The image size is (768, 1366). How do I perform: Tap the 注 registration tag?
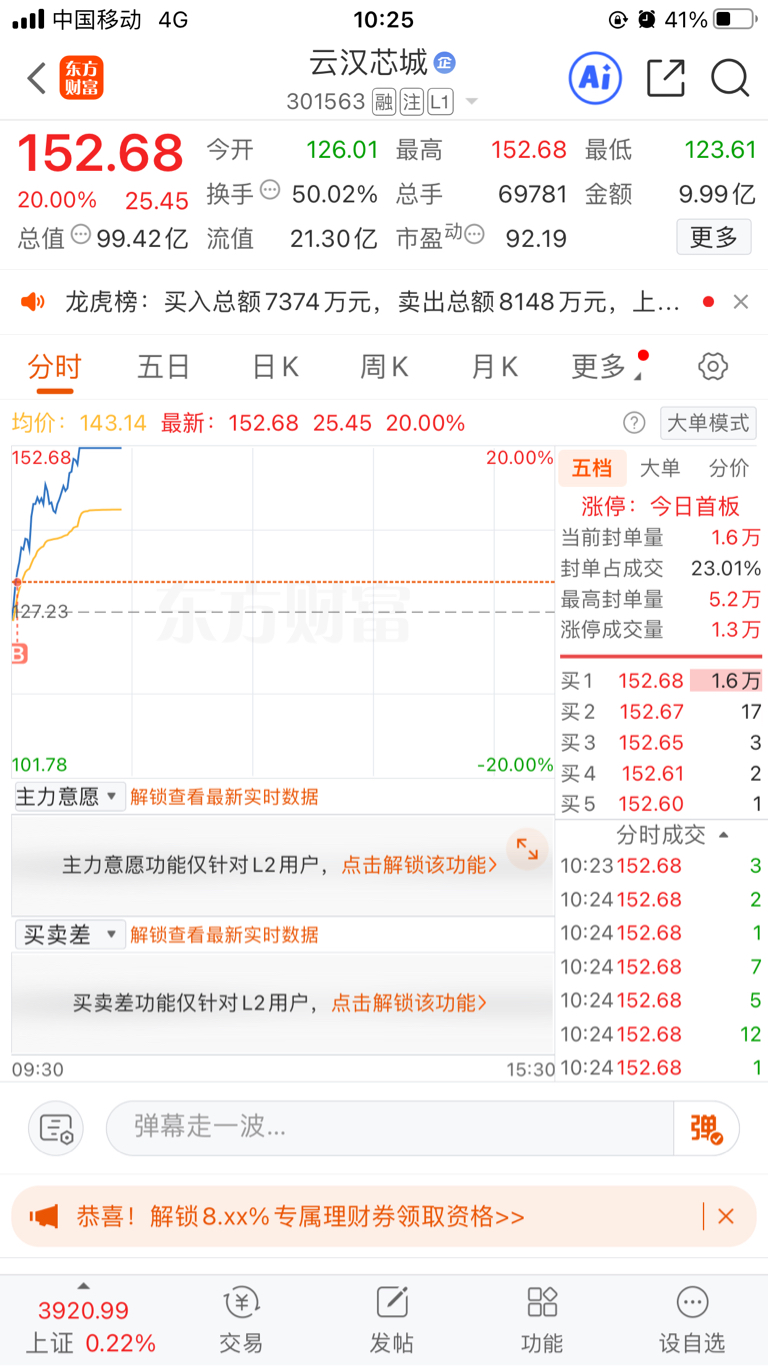pos(412,102)
